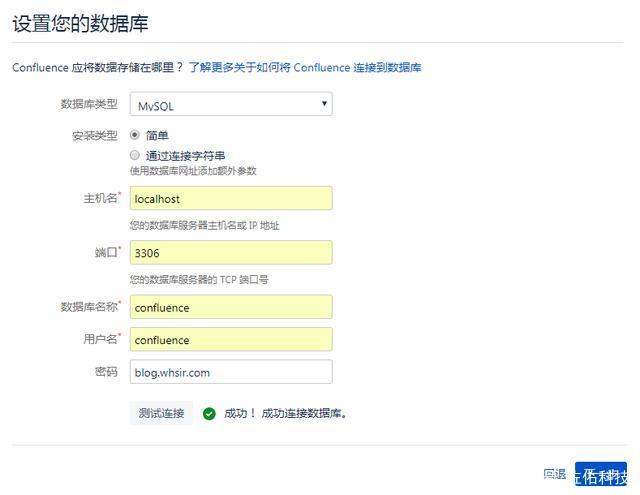
Task: Click the 使用数据库网址添加额外参数 hint text
Action: (193, 171)
